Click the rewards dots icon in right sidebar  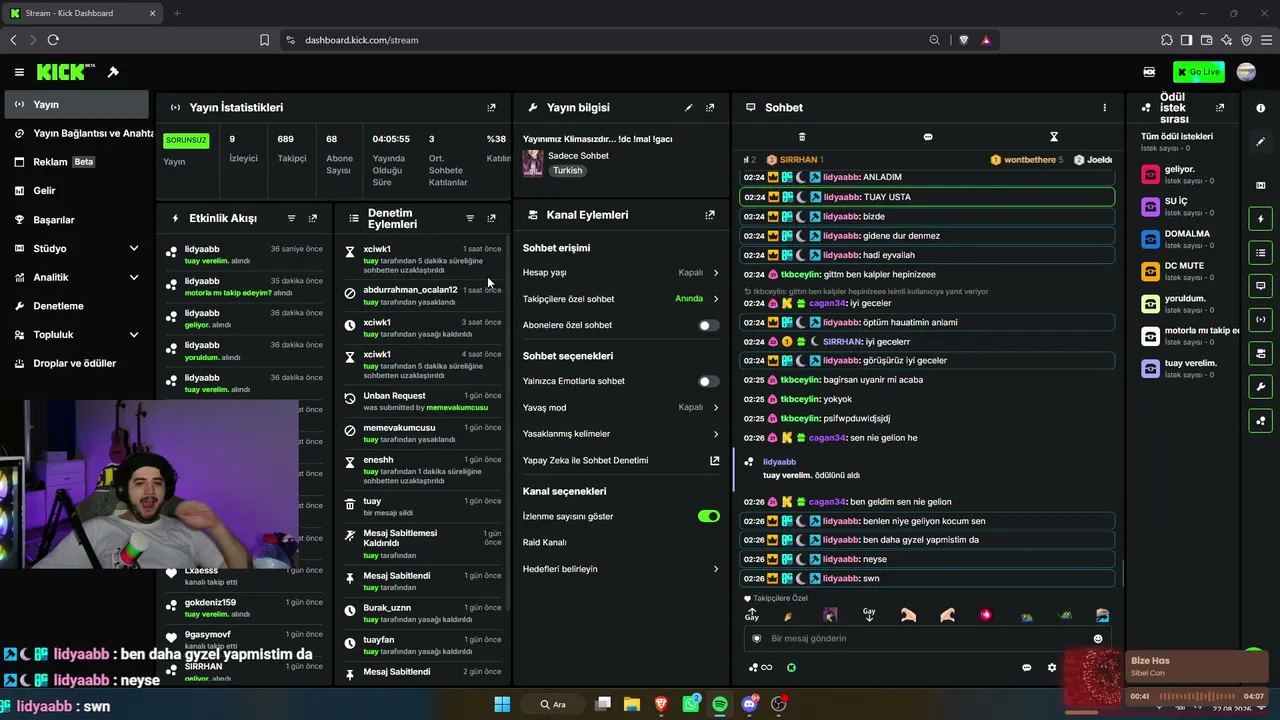pos(1261,421)
